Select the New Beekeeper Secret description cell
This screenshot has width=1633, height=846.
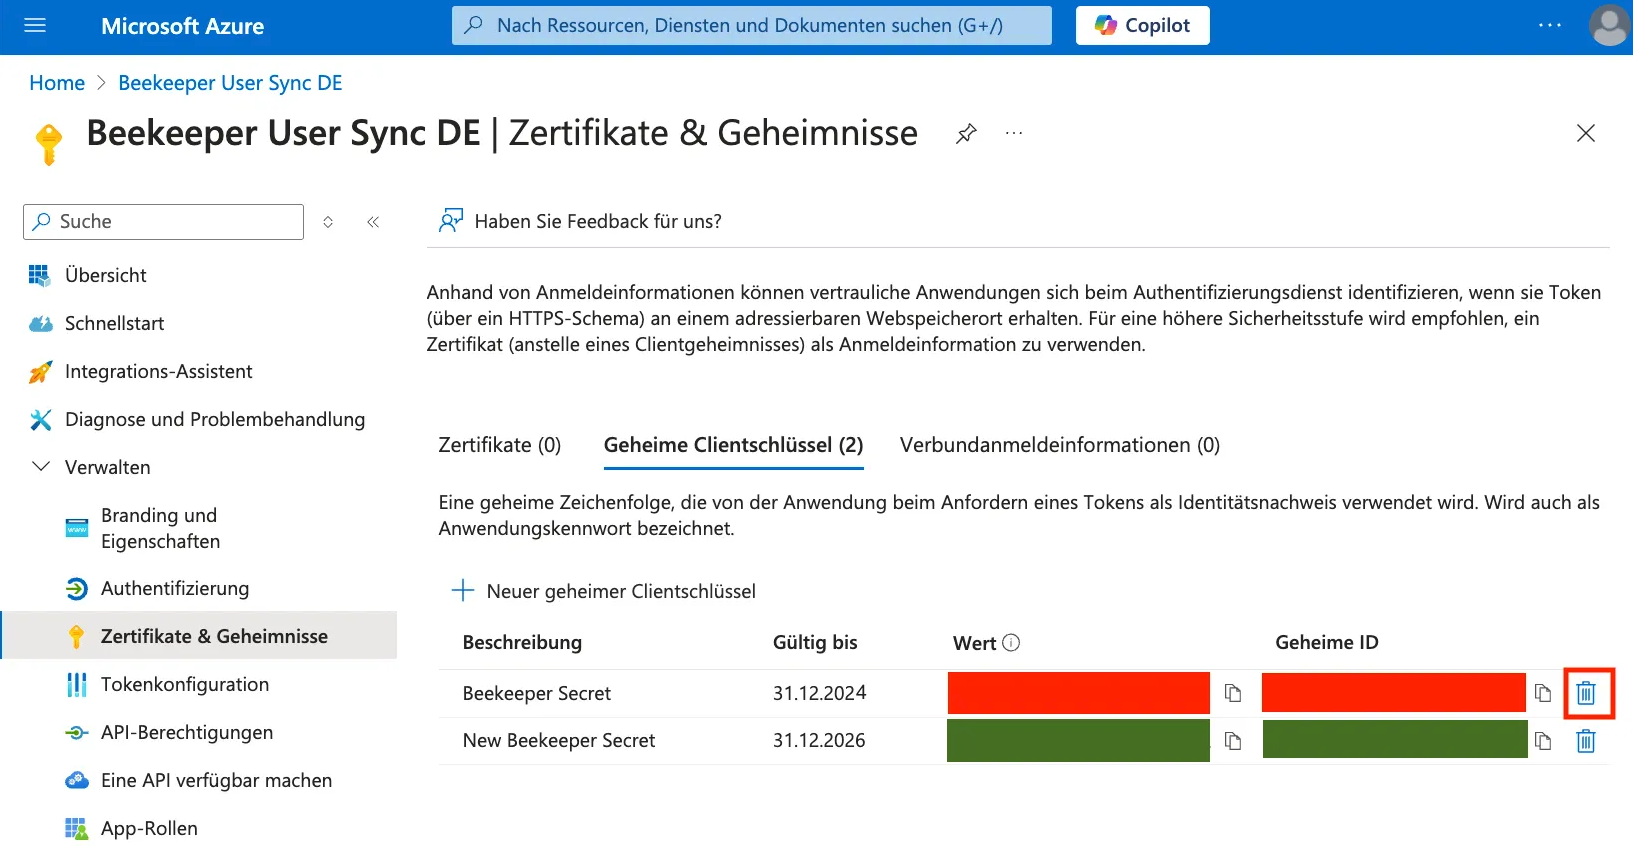click(559, 741)
